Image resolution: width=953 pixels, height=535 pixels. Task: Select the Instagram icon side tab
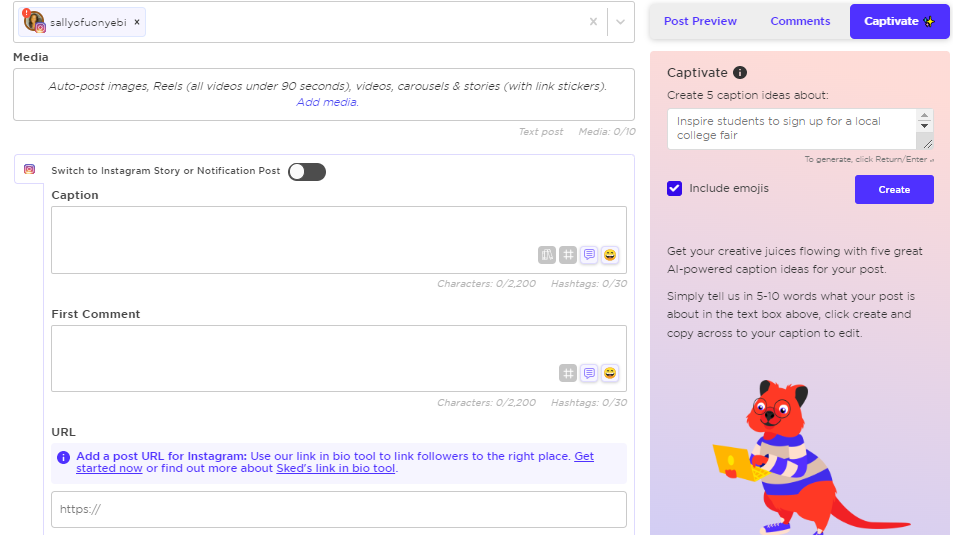click(x=30, y=170)
